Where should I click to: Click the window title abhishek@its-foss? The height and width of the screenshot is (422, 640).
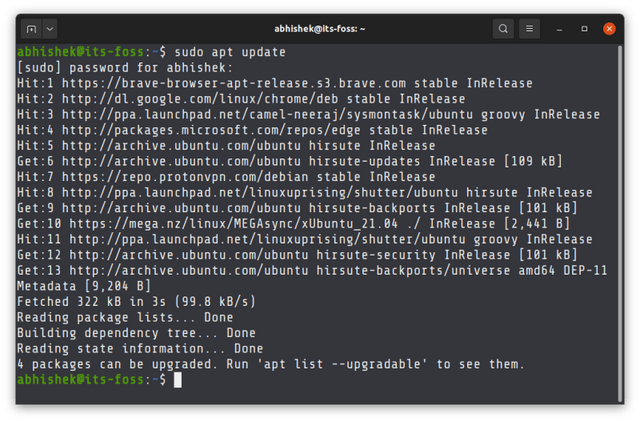(319, 29)
